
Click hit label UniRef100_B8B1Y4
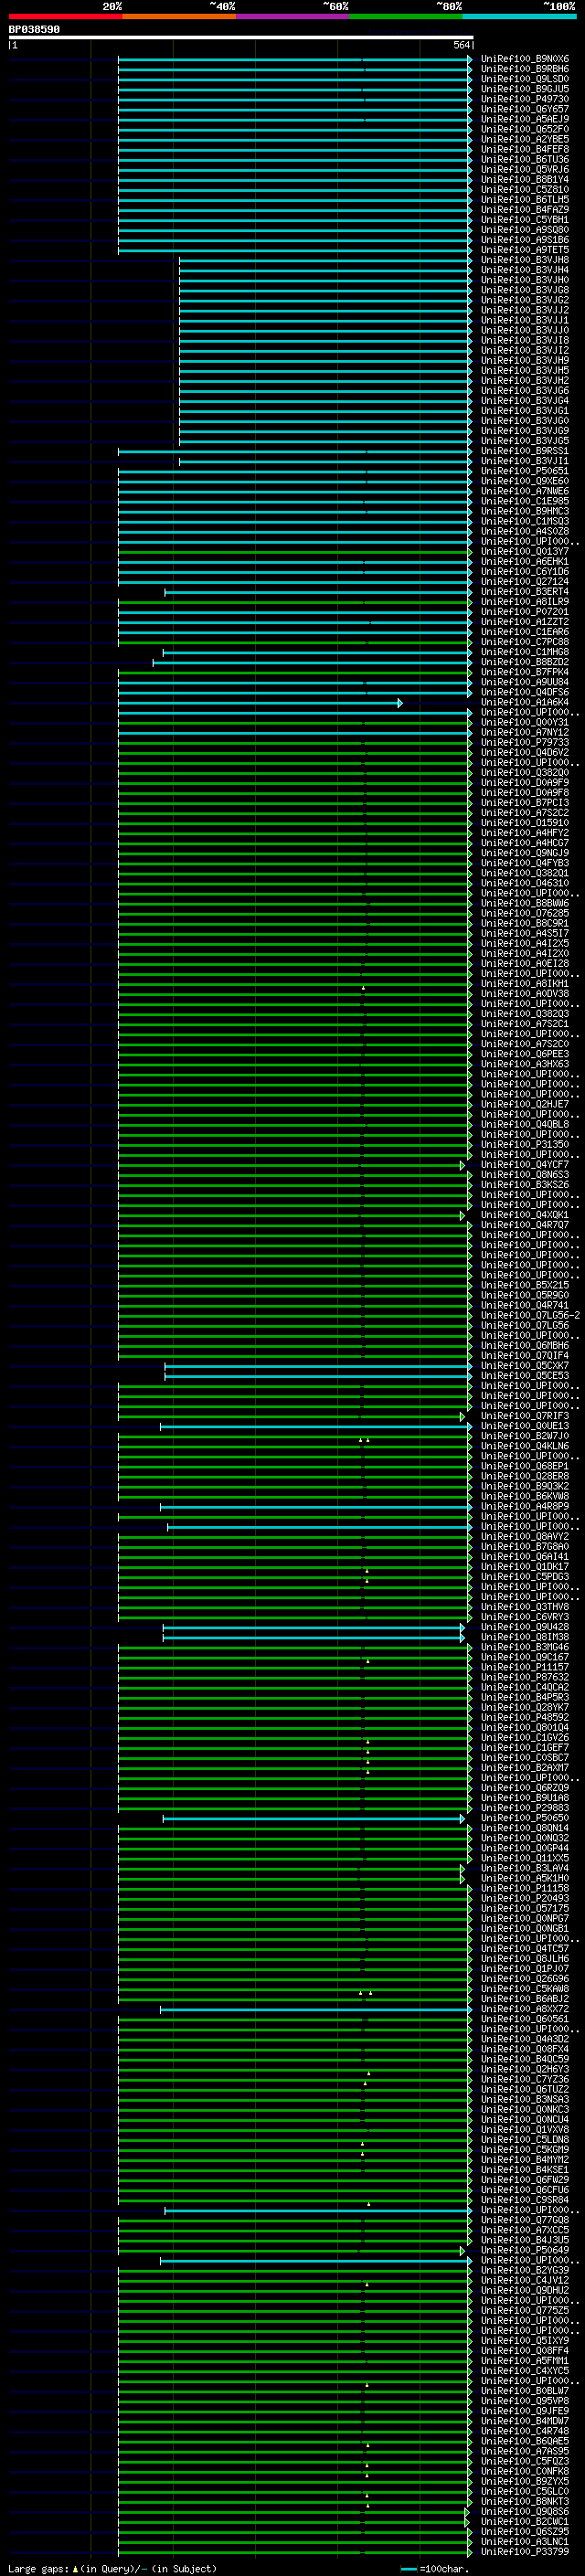click(525, 180)
